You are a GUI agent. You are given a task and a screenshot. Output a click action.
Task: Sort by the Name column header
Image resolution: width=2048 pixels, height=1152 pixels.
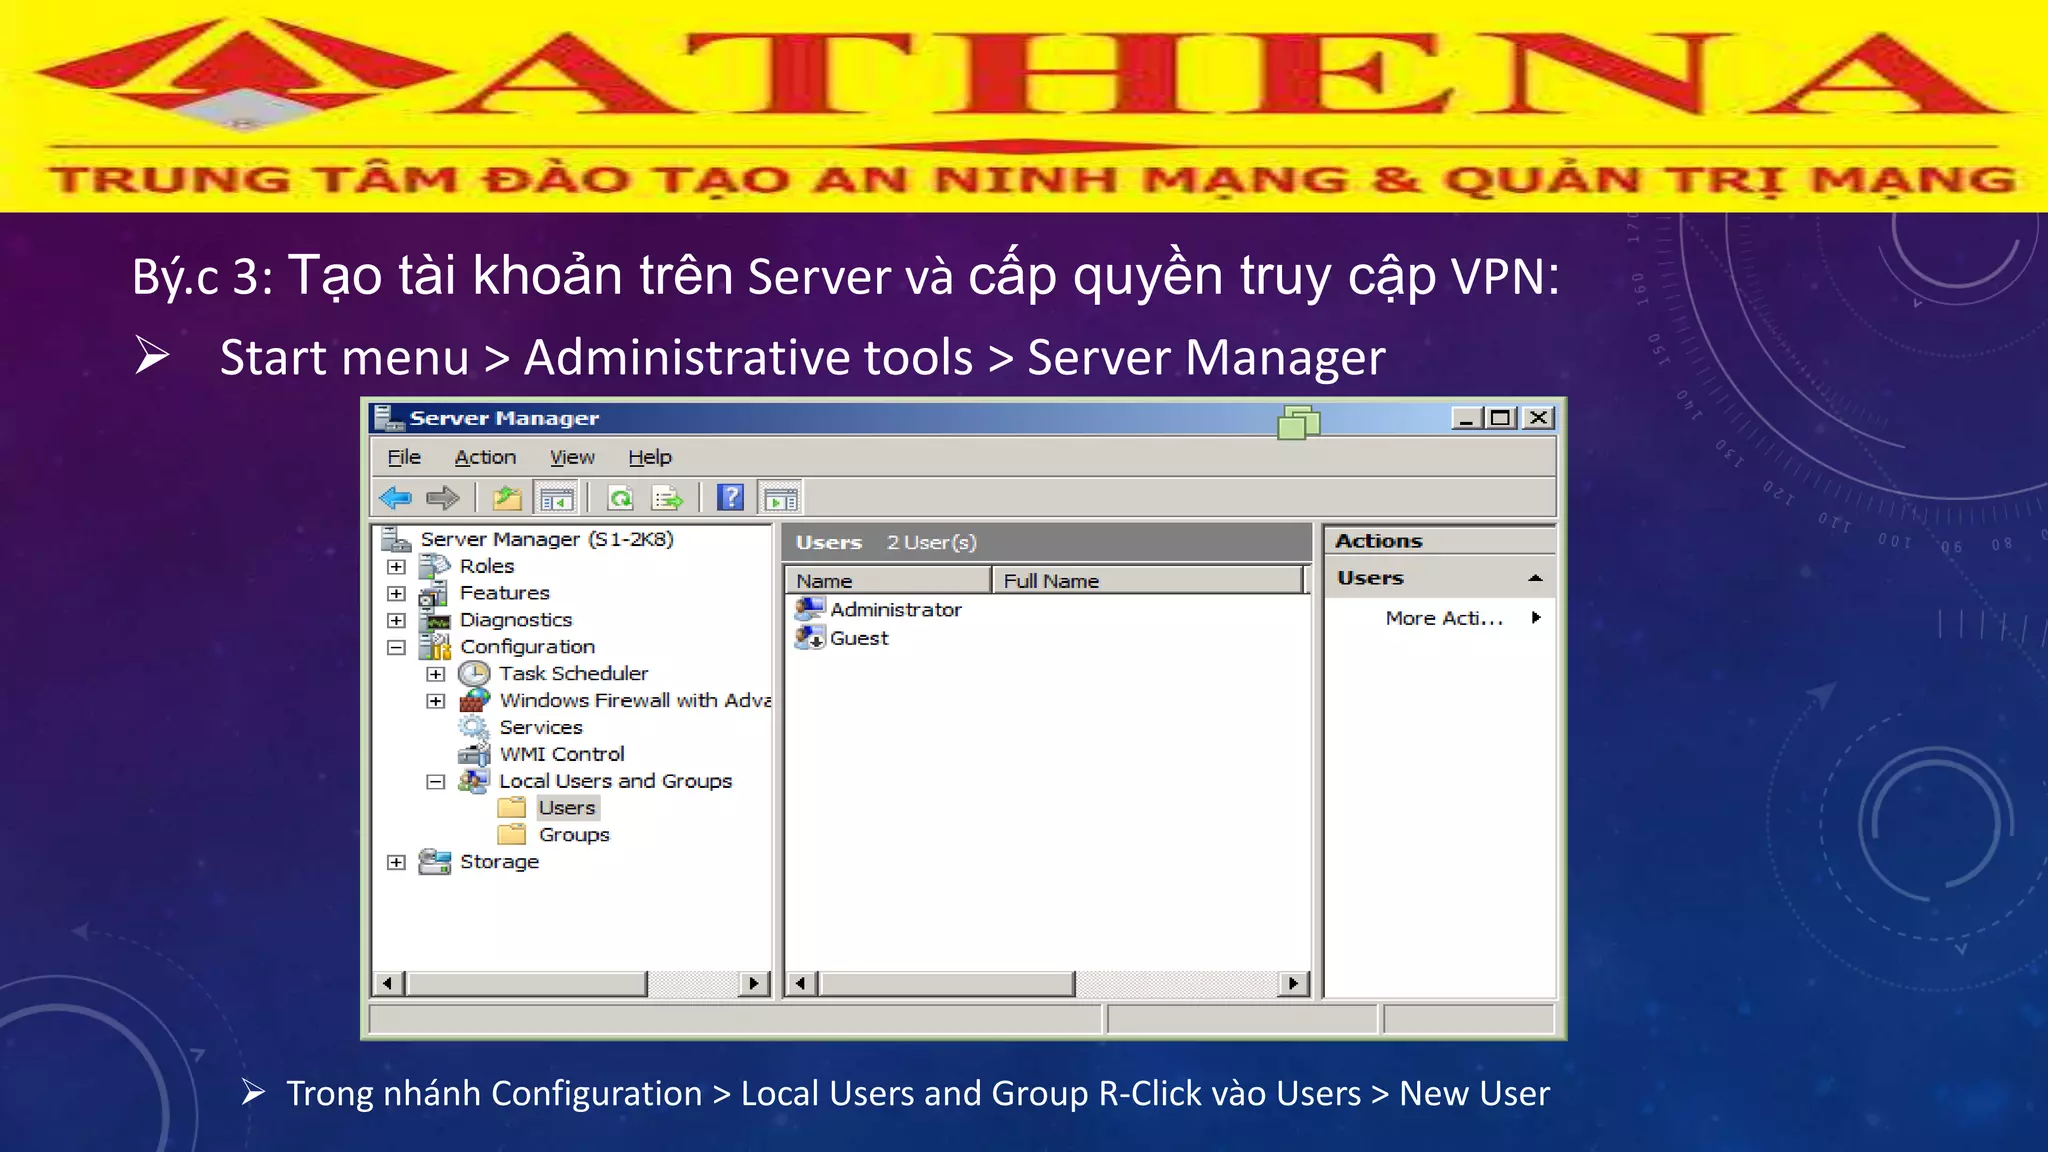coord(888,581)
